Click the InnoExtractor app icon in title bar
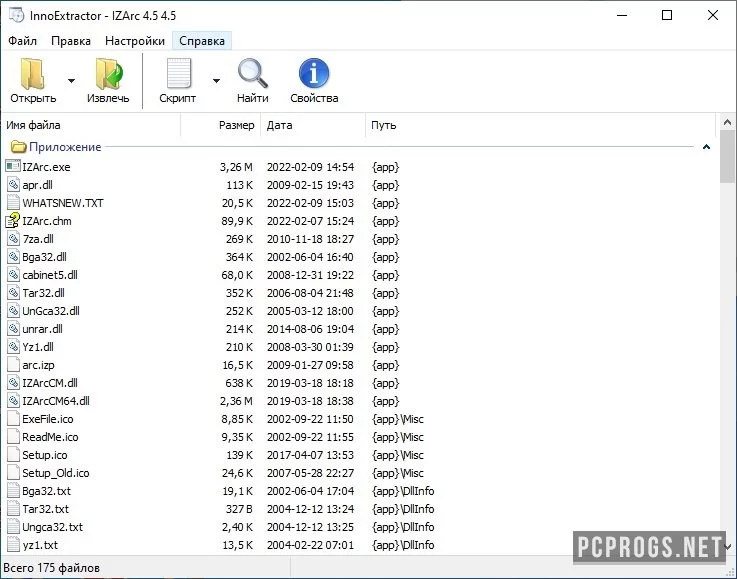The width and height of the screenshot is (737, 579). 16,15
